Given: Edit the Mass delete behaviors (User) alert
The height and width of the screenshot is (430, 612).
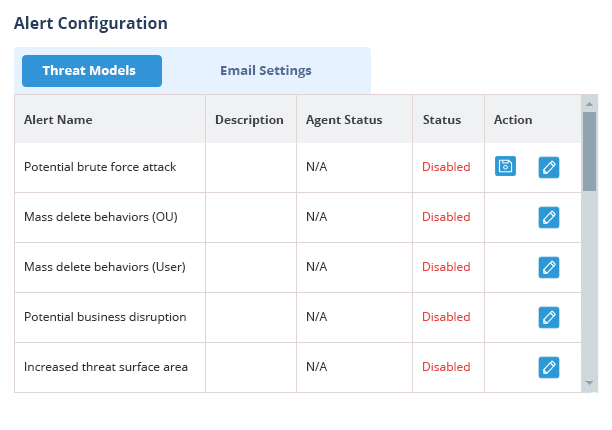Looking at the screenshot, I should [549, 267].
